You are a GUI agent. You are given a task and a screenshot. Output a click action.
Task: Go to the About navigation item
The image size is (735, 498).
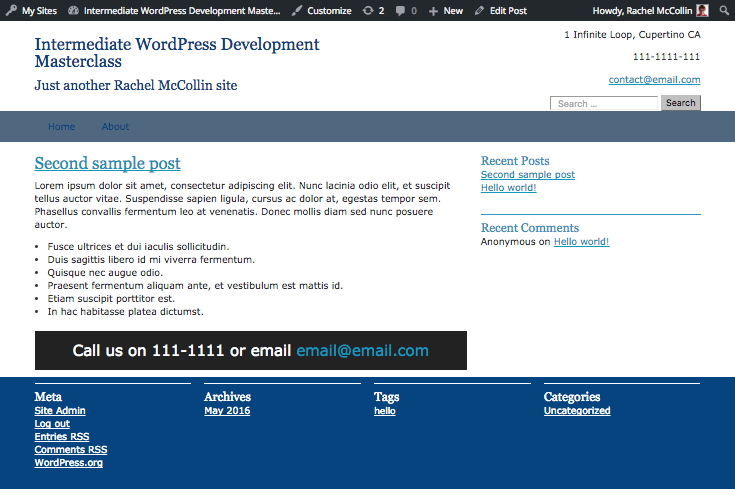point(115,127)
